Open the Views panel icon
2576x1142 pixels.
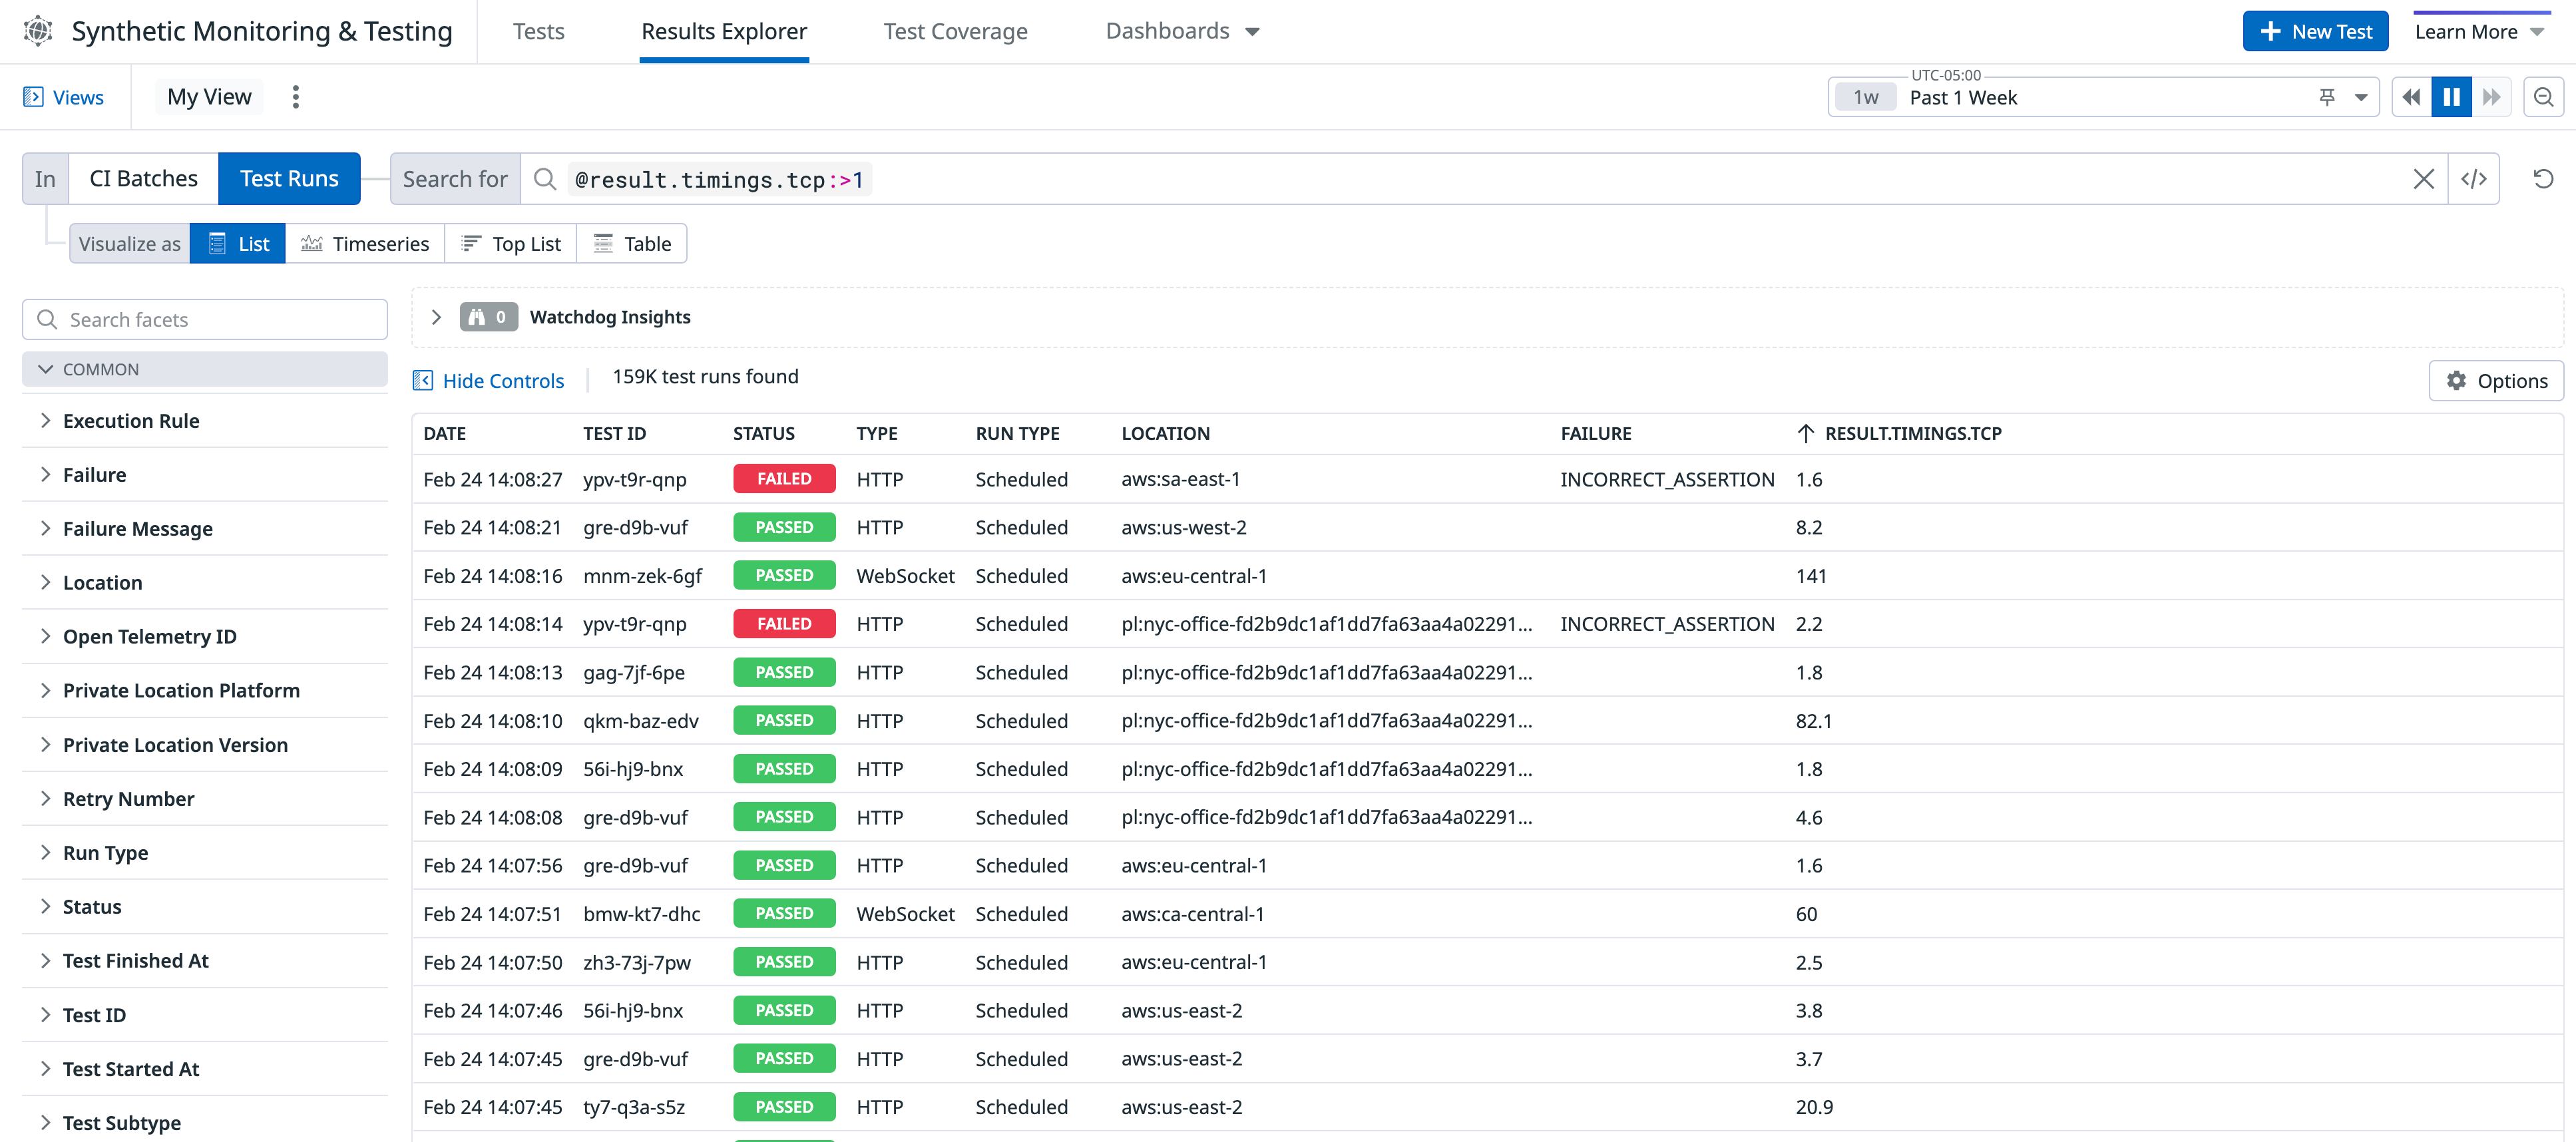pos(33,97)
